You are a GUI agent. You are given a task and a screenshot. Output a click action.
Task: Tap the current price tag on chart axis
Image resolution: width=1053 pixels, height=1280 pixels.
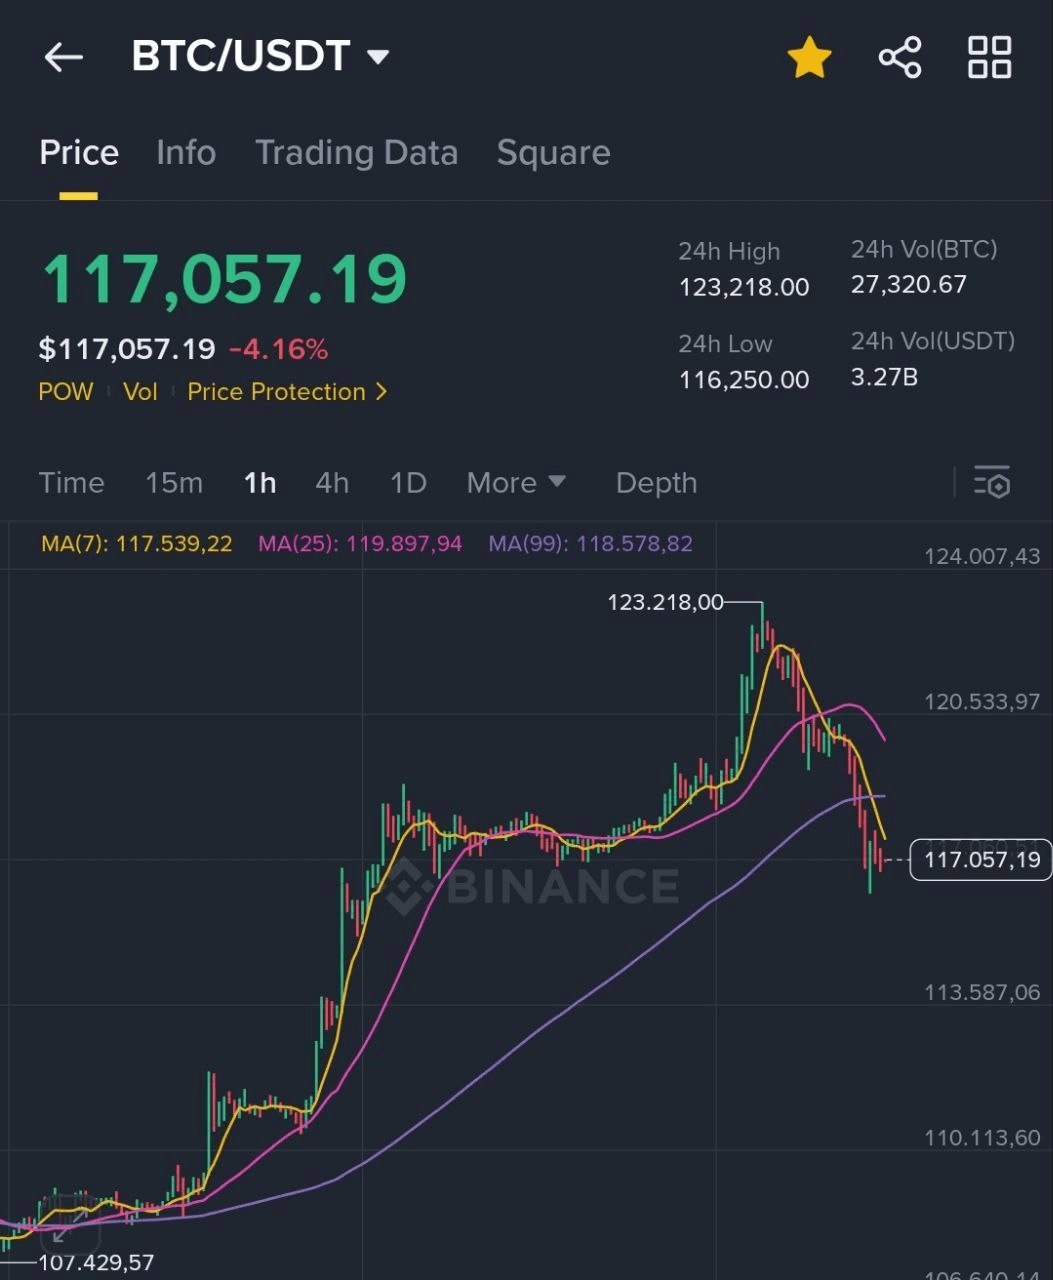pyautogui.click(x=981, y=860)
